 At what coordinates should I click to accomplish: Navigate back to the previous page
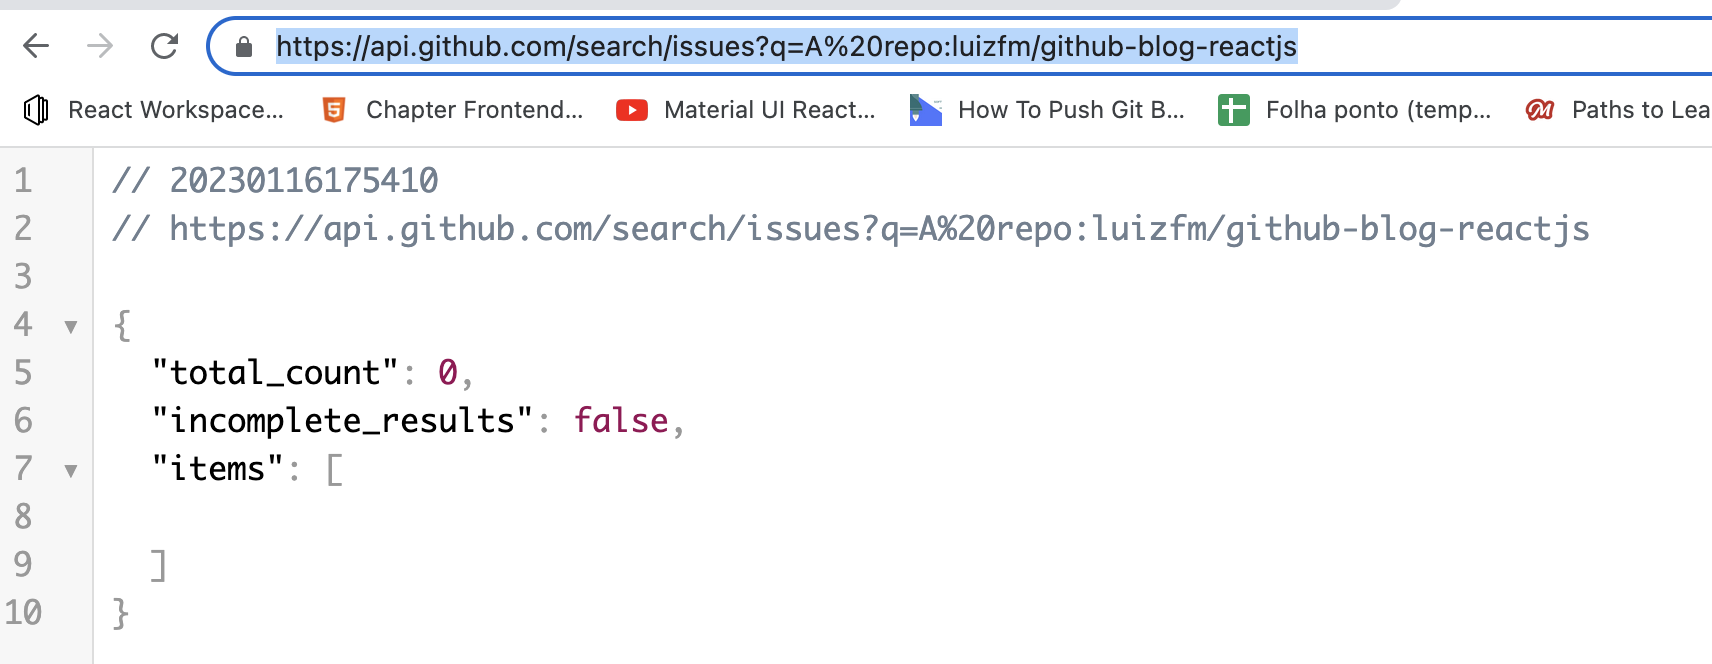pos(36,45)
